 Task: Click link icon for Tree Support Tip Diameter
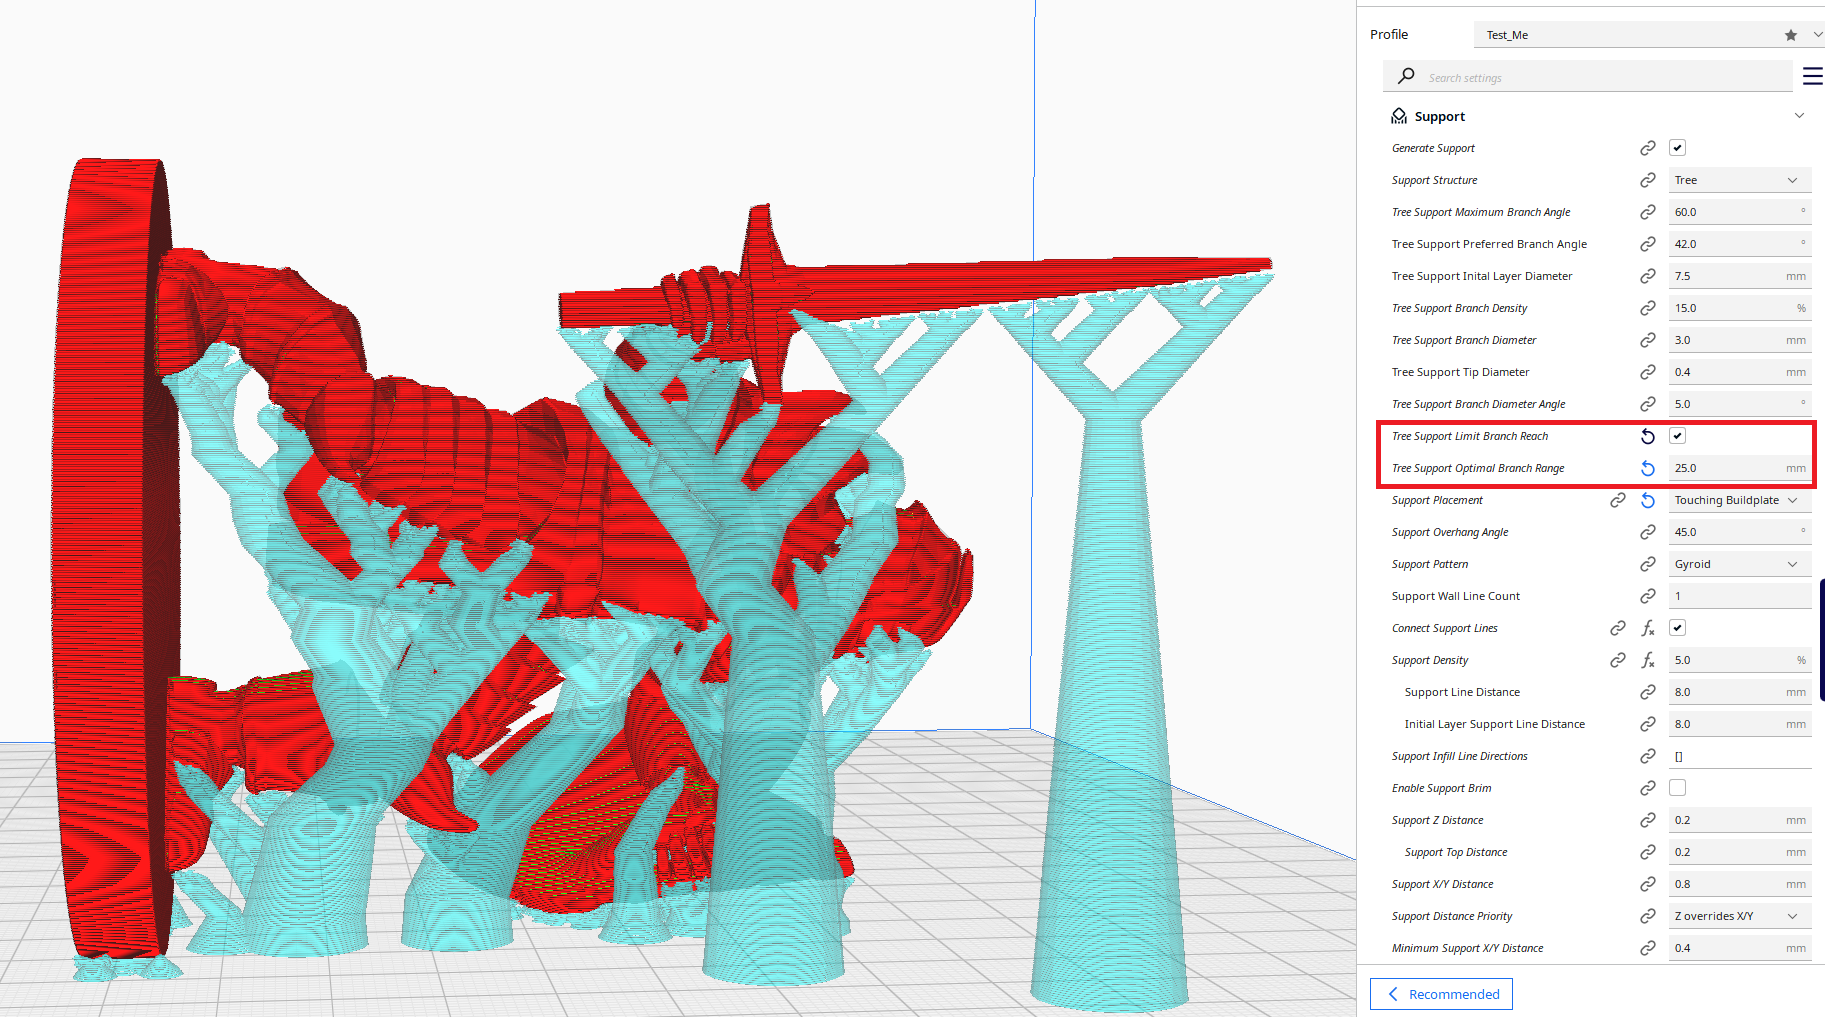pos(1647,372)
